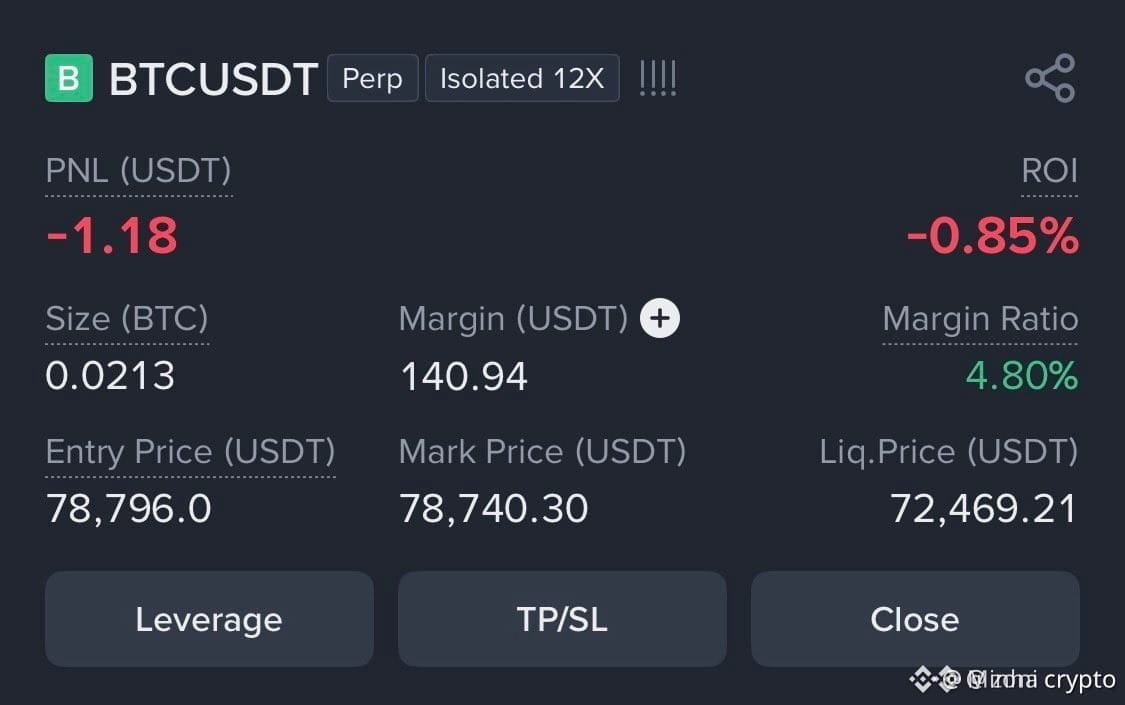1125x705 pixels.
Task: Click the Binance watermark logo
Action: (x=921, y=678)
